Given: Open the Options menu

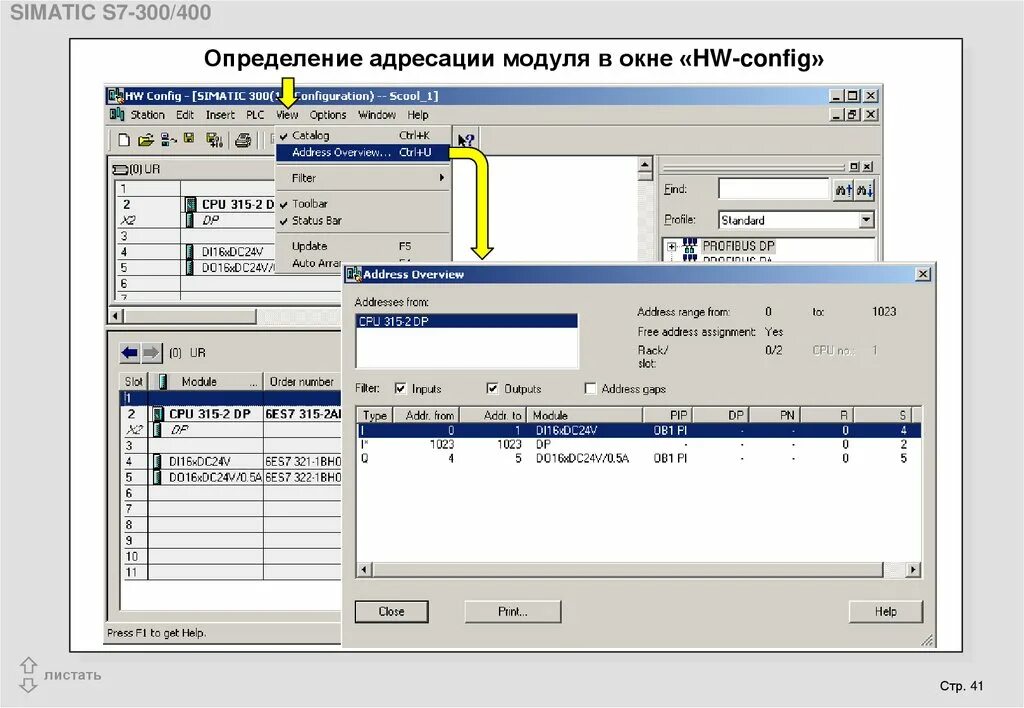Looking at the screenshot, I should click(x=328, y=115).
